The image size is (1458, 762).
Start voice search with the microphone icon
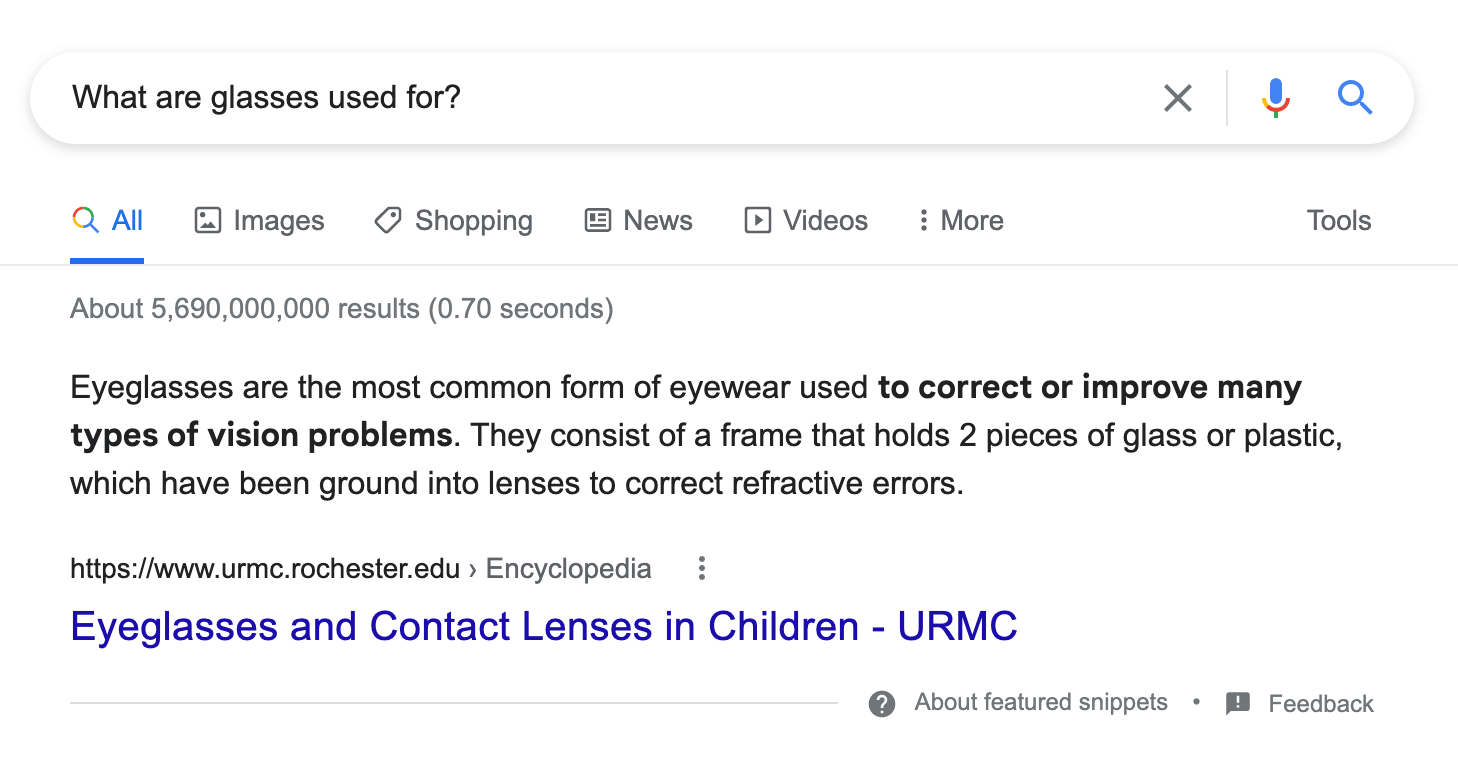coord(1275,98)
